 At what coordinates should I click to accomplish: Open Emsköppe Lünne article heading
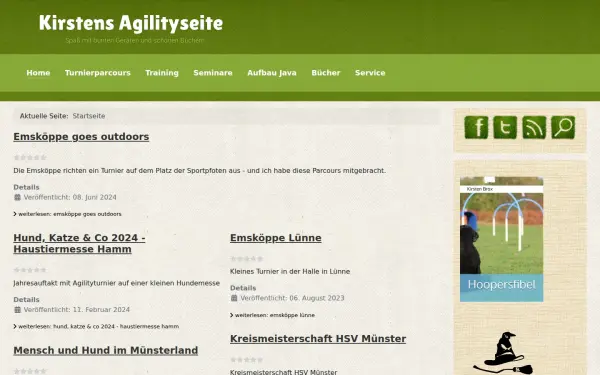[x=276, y=238]
